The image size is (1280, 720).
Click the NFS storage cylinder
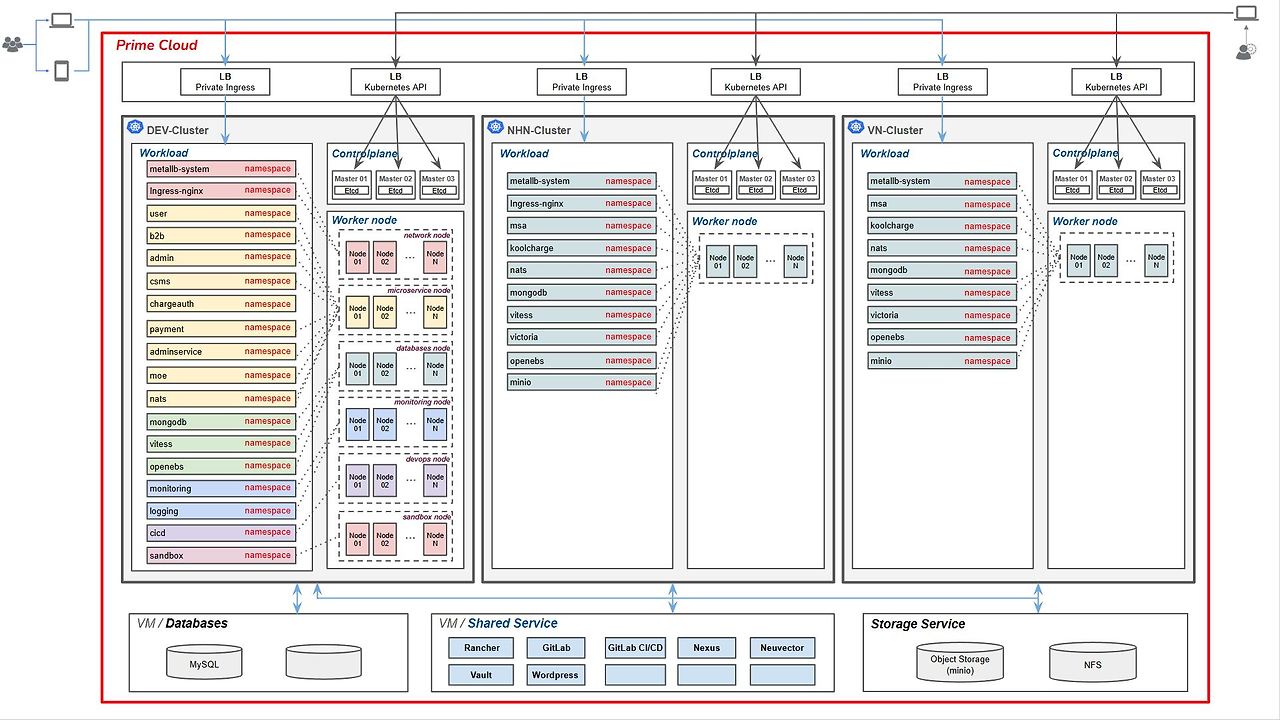click(x=1093, y=662)
